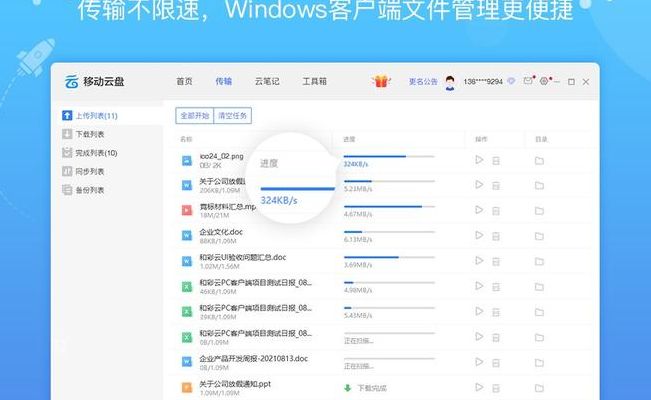The height and width of the screenshot is (400, 651).
Task: Open 同步列表 in sidebar
Action: [83, 171]
